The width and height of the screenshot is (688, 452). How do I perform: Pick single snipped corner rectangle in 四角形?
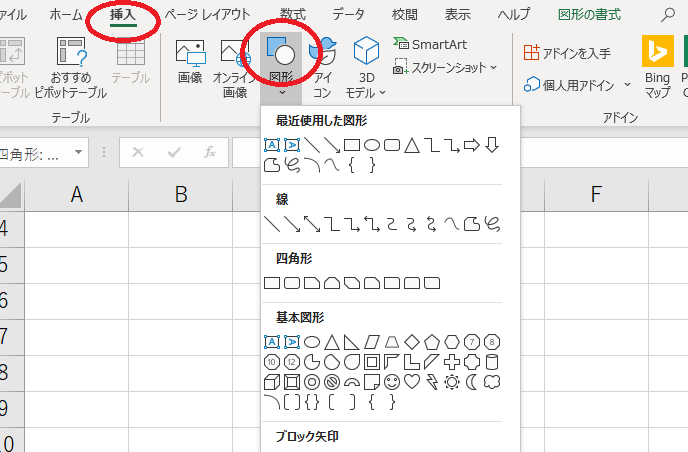pos(312,283)
